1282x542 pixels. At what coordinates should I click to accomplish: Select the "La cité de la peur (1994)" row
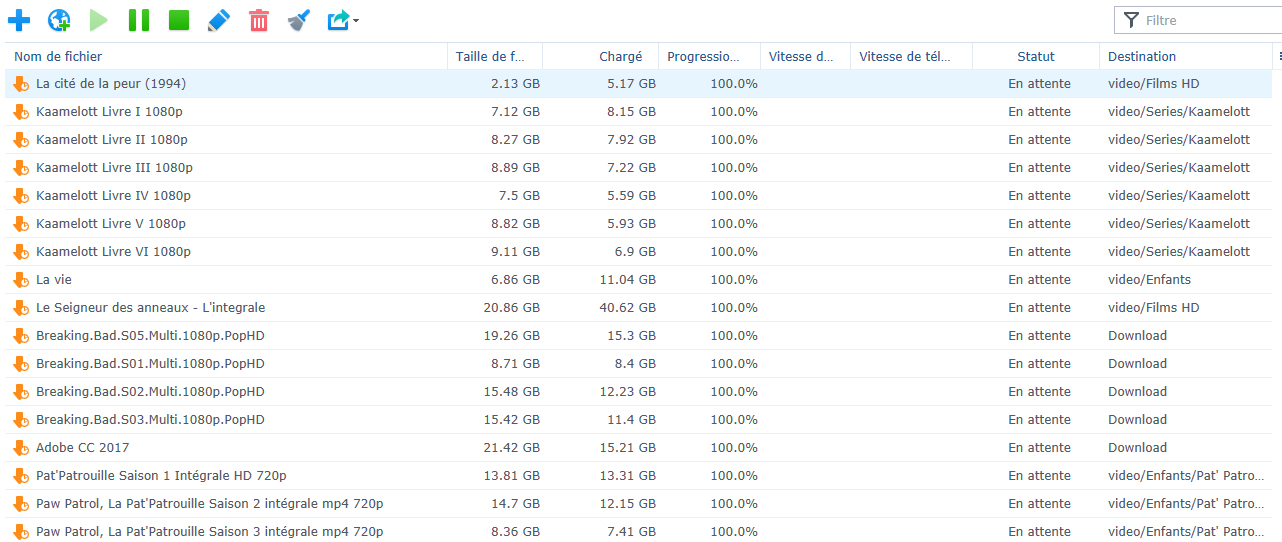(x=110, y=84)
